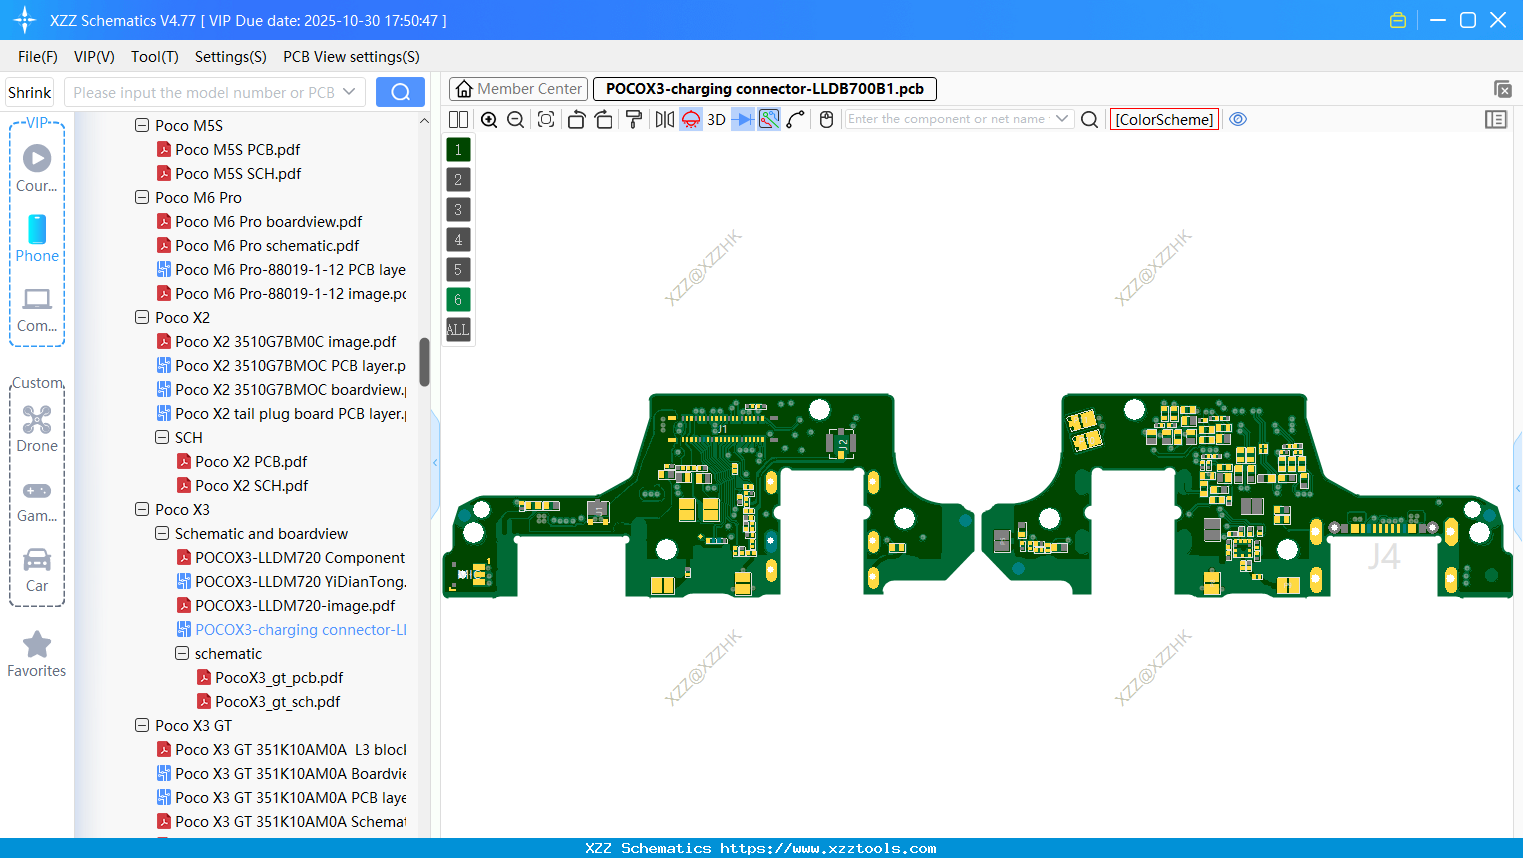Screen dimensions: 1523x858
Task: Open the VIP(V) menu
Action: click(x=94, y=57)
